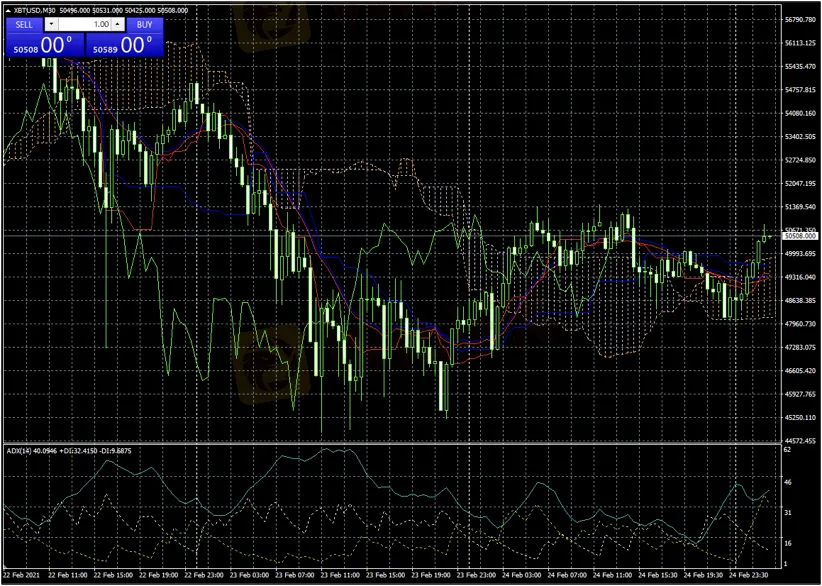Click the 44572.455 price axis label
This screenshot has width=822, height=586.
(x=800, y=441)
